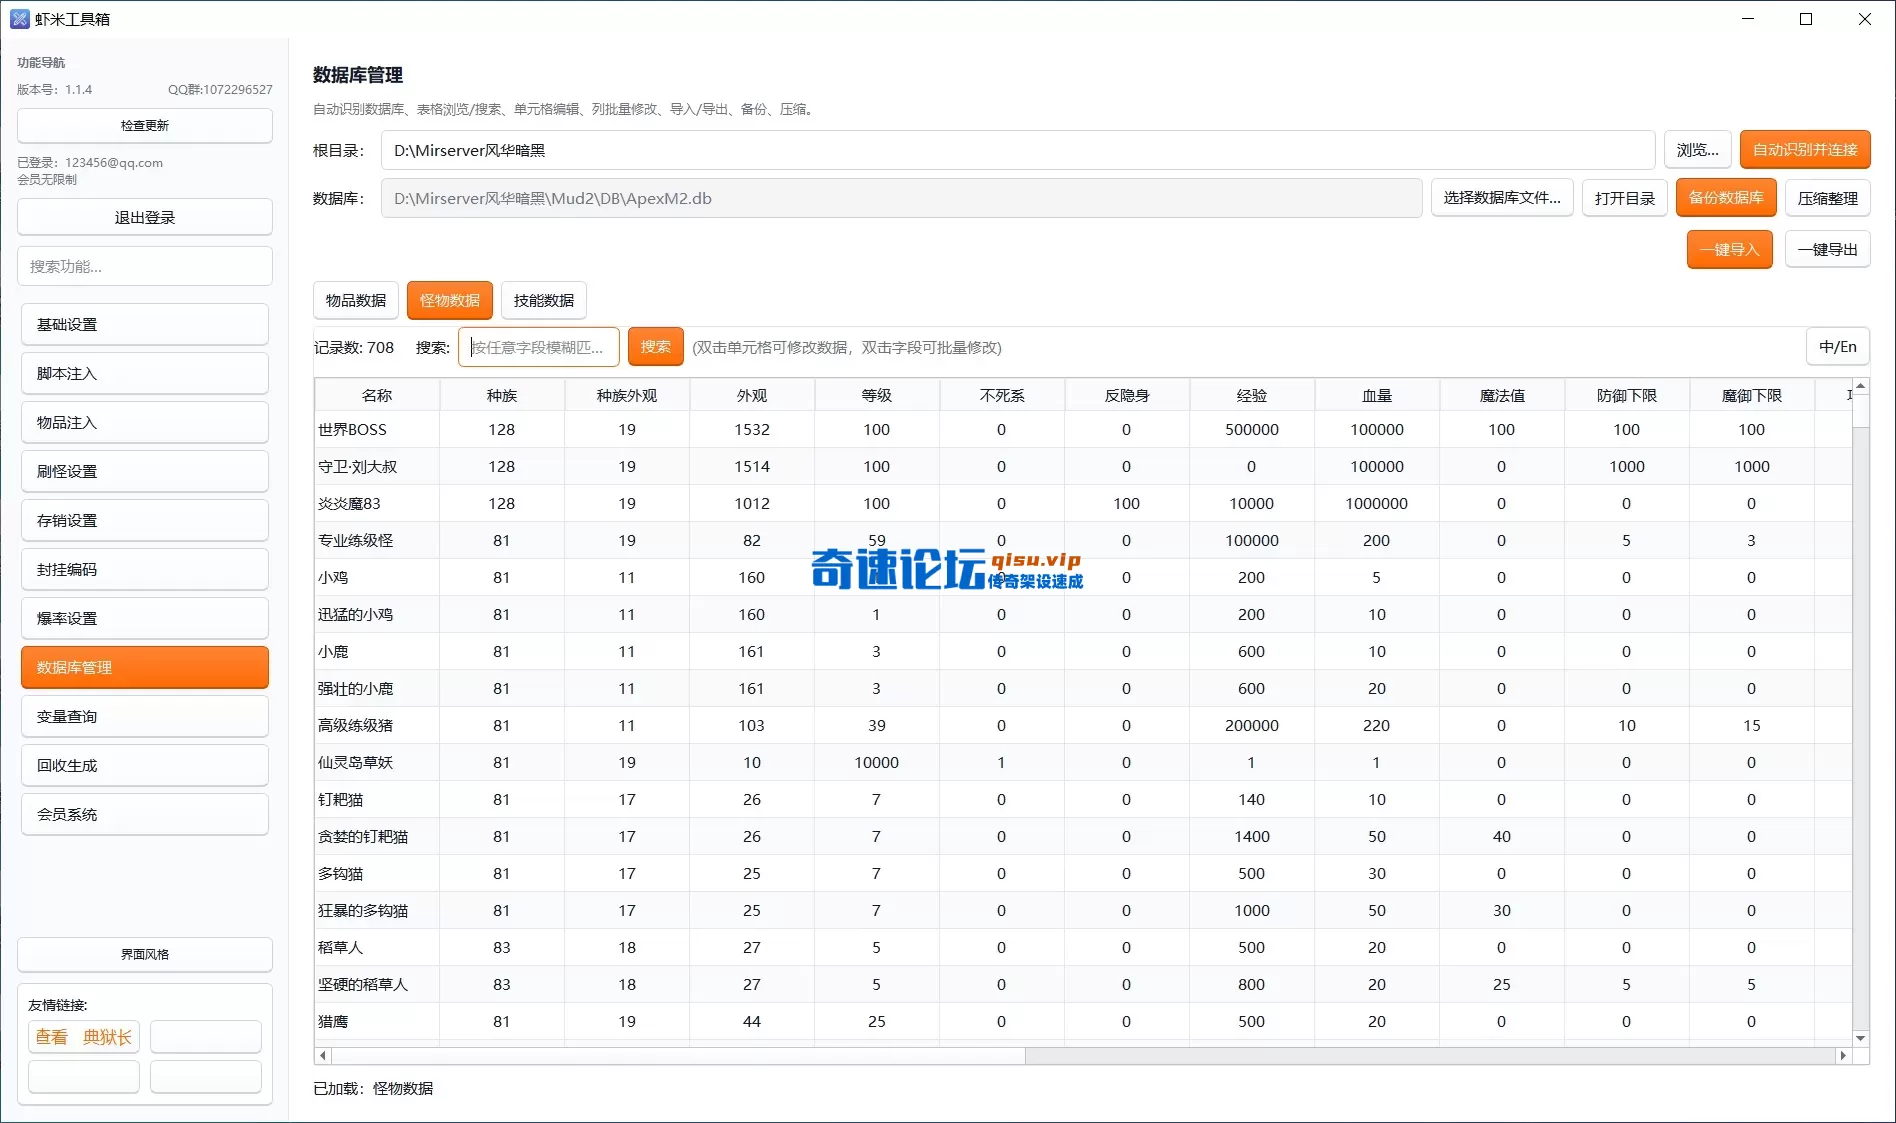Click 备份数据库 button

(1725, 198)
